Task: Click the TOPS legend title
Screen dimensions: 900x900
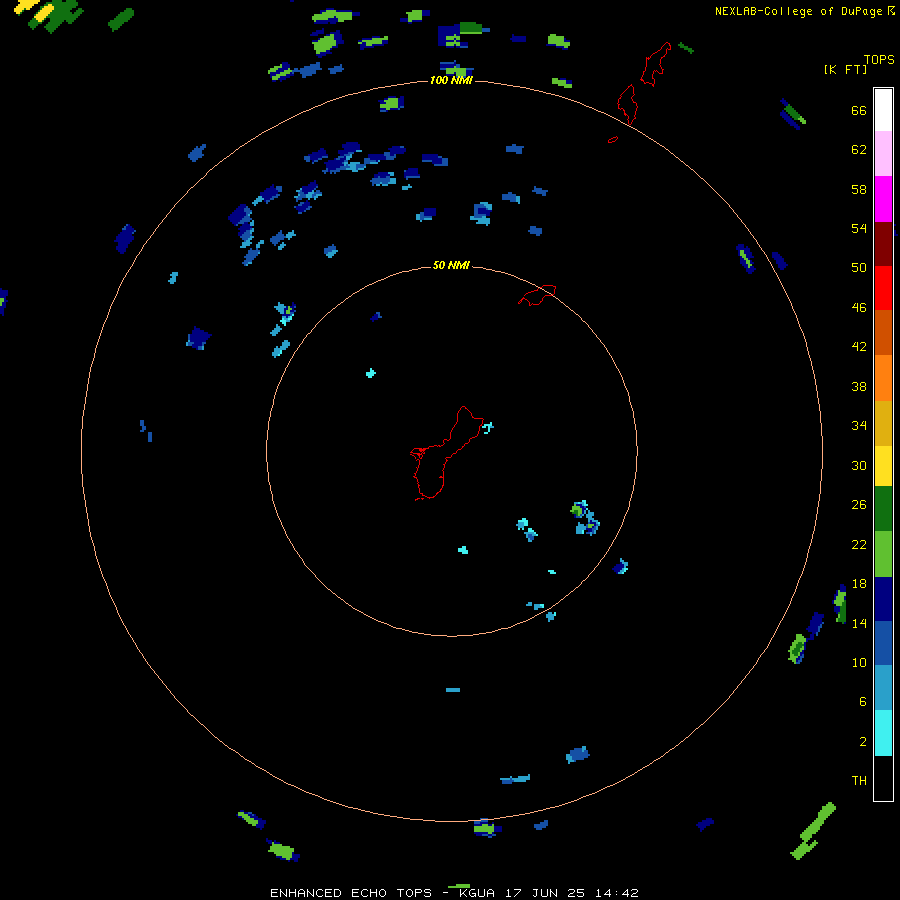Action: click(879, 59)
